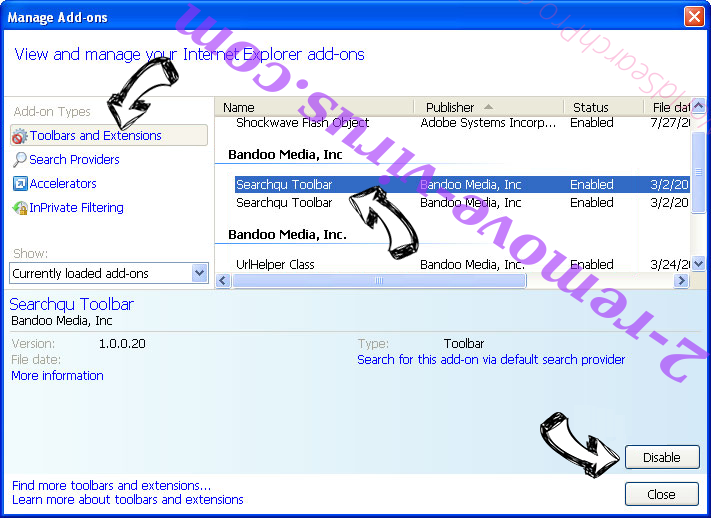
Task: Open Find more toolbars and extensions link
Action: [x=112, y=485]
